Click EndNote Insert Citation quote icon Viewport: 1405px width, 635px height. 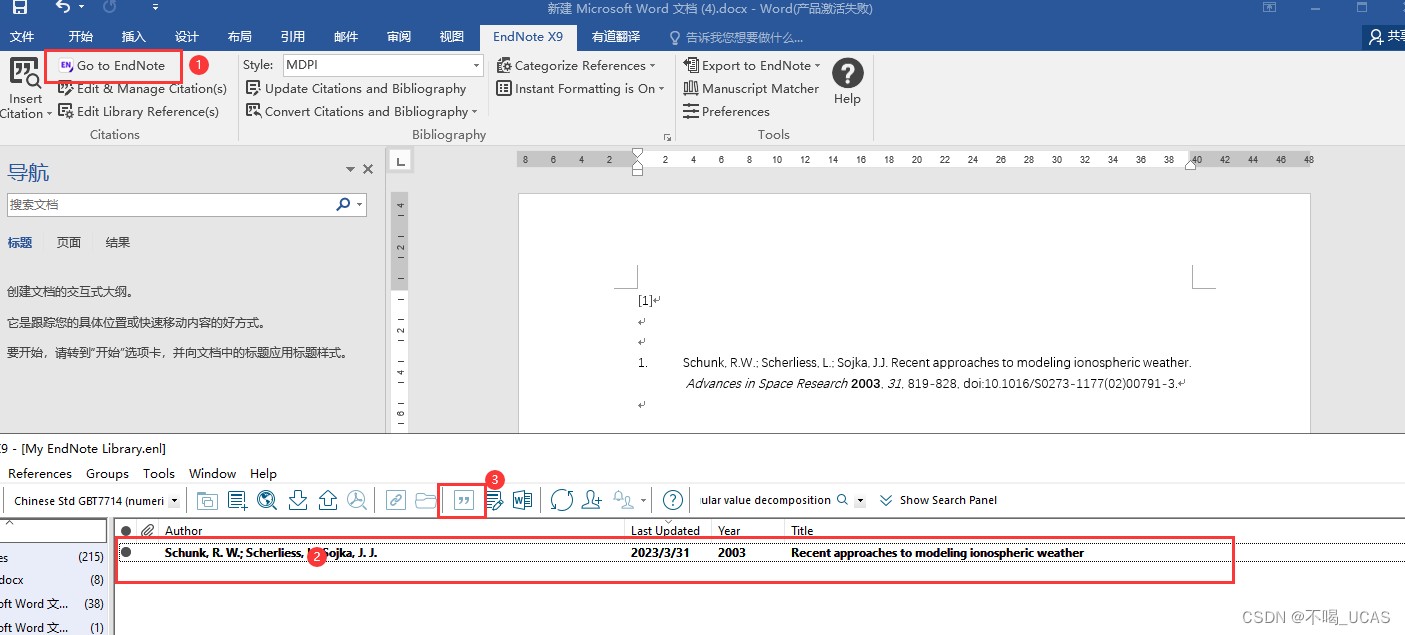[463, 501]
